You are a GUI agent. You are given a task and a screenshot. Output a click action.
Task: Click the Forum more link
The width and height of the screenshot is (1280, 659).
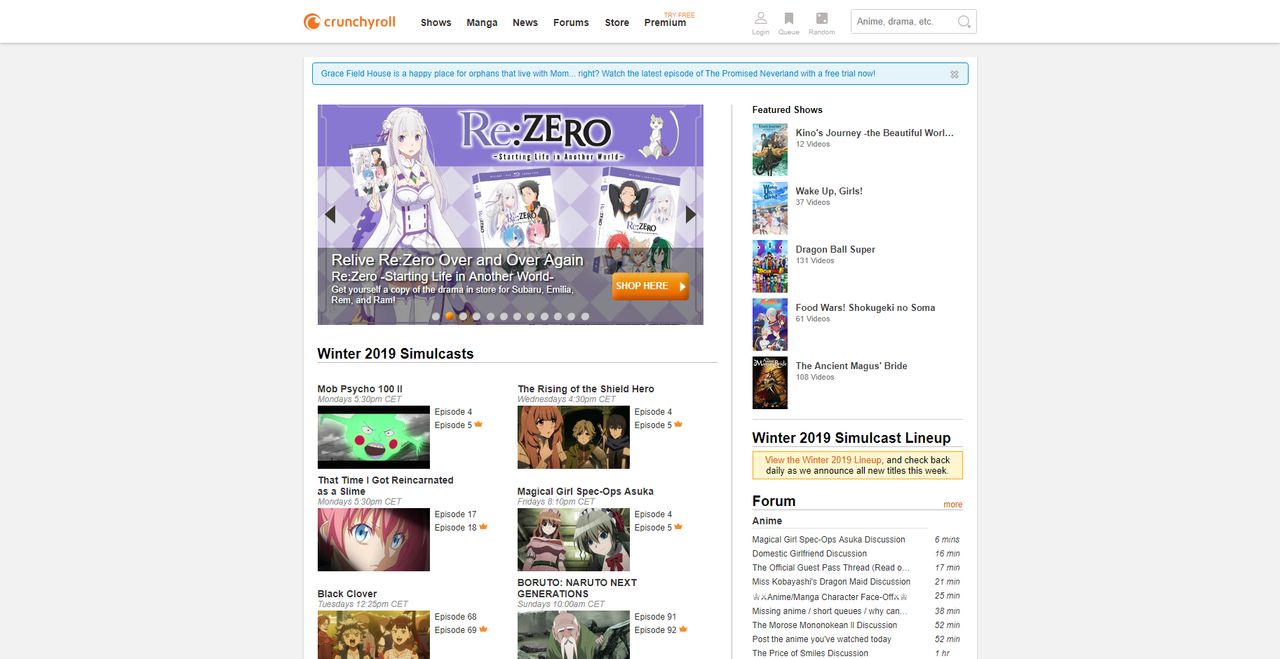point(953,505)
